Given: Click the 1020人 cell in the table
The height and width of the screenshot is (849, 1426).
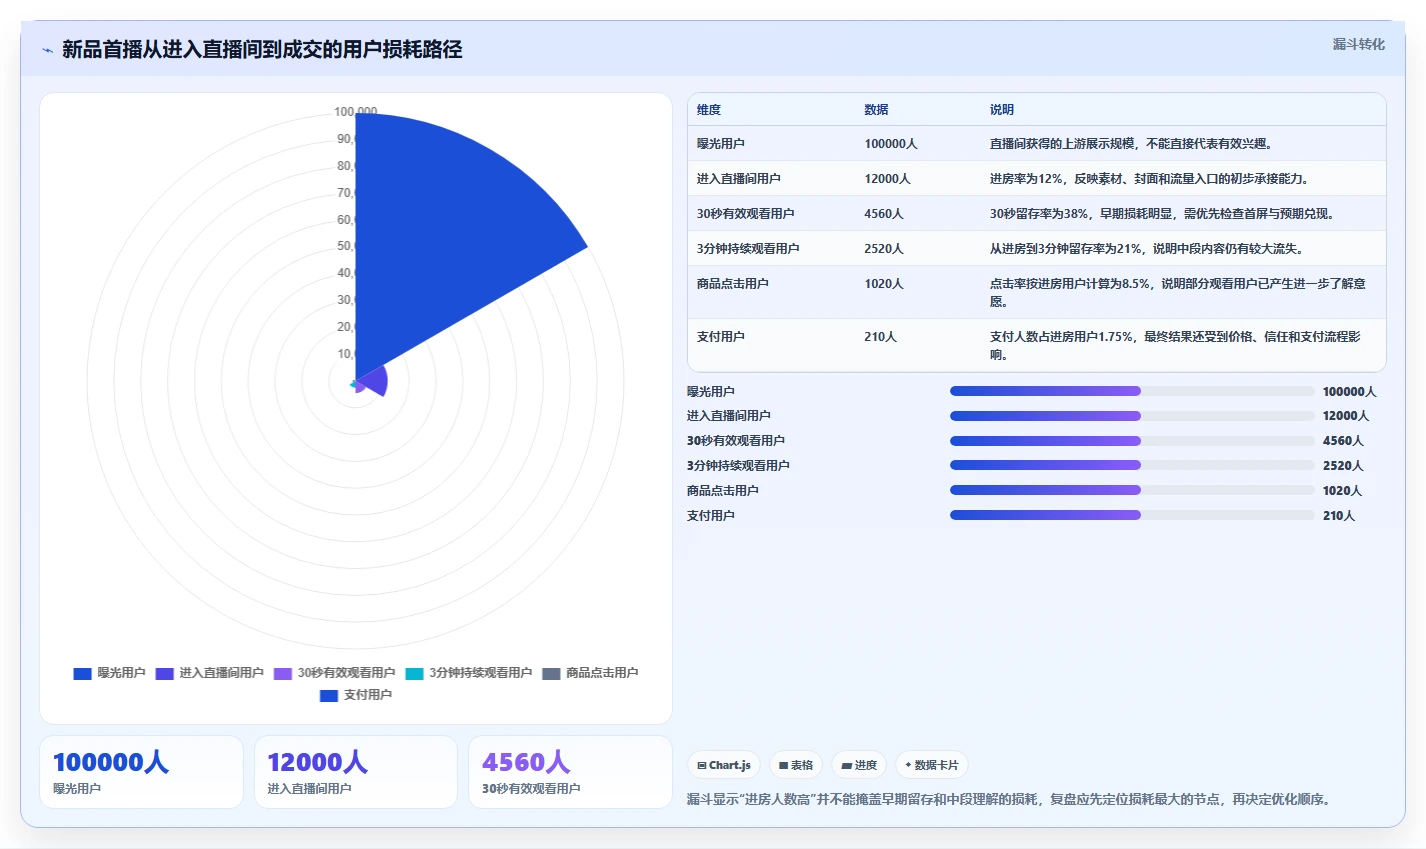Looking at the screenshot, I should coord(884,284).
